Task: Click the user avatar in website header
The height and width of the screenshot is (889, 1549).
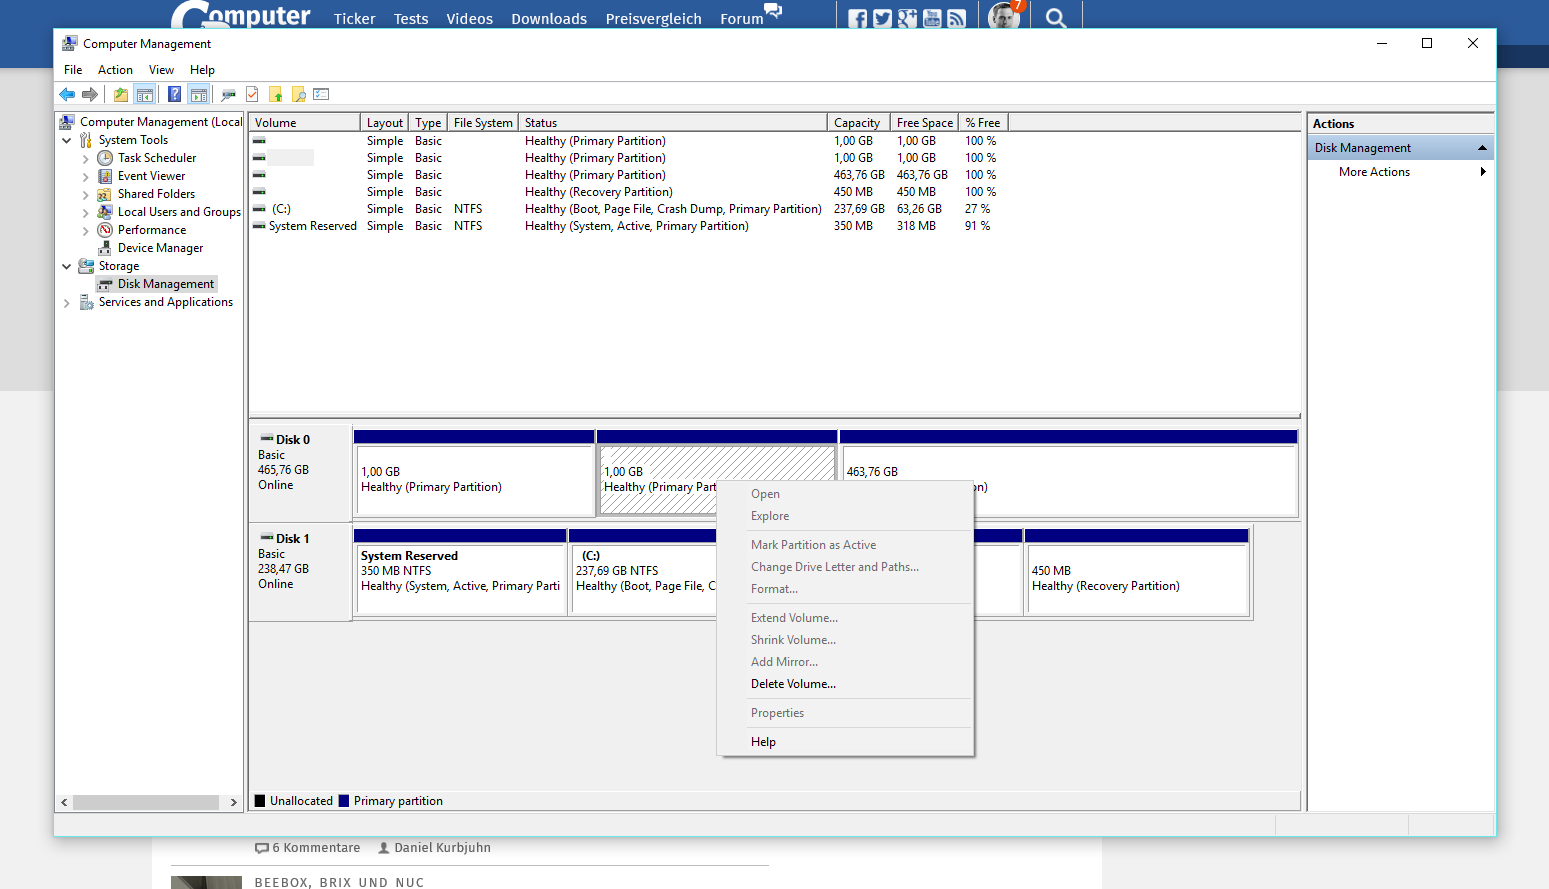Action: [1004, 16]
